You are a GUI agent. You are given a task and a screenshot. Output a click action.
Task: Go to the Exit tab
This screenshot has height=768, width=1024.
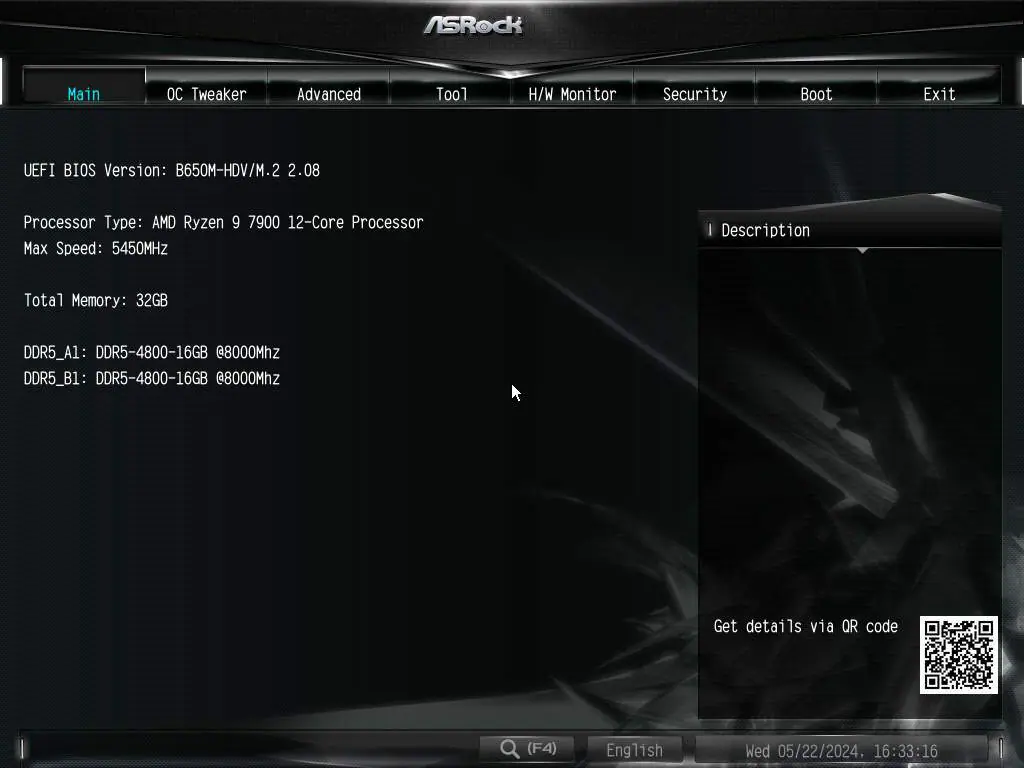tap(938, 94)
